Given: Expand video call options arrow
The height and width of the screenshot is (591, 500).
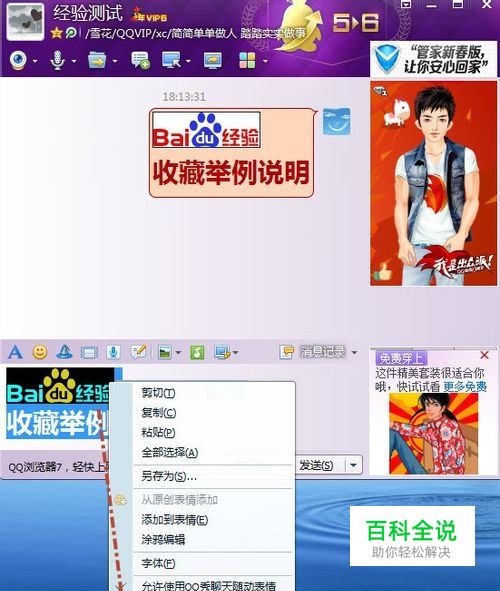Looking at the screenshot, I should [35, 61].
